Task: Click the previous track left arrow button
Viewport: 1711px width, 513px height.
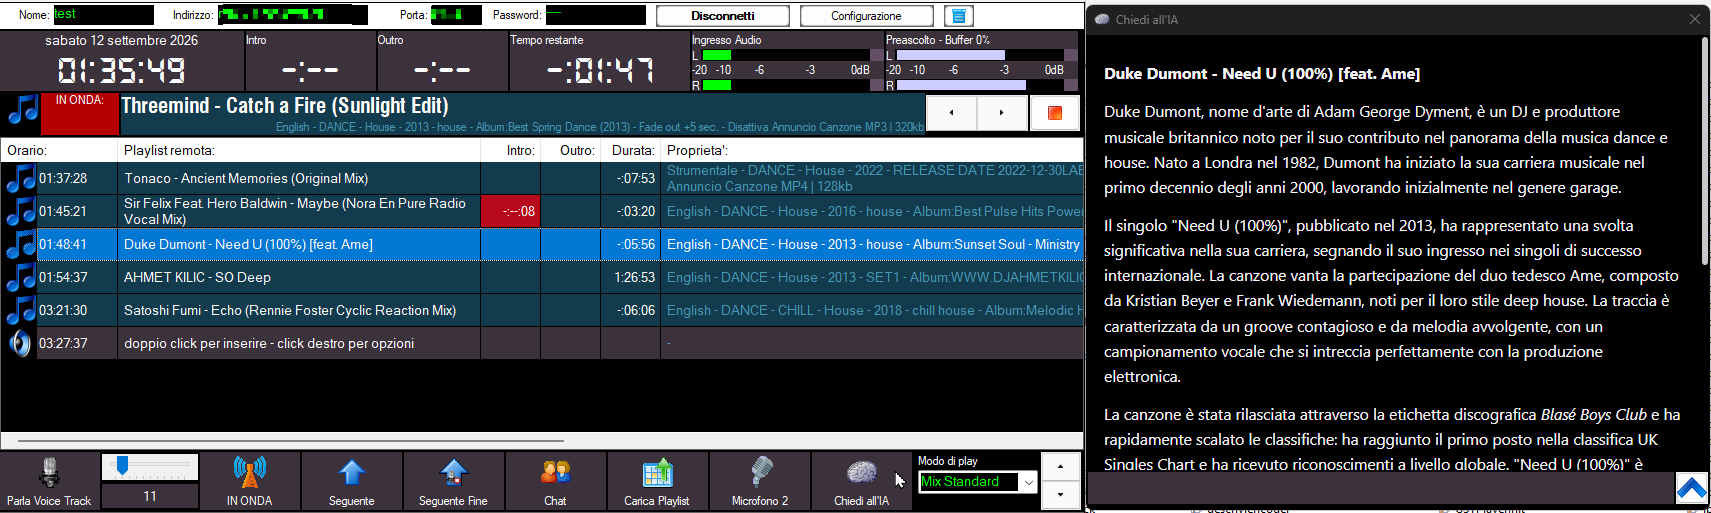Action: [x=951, y=112]
